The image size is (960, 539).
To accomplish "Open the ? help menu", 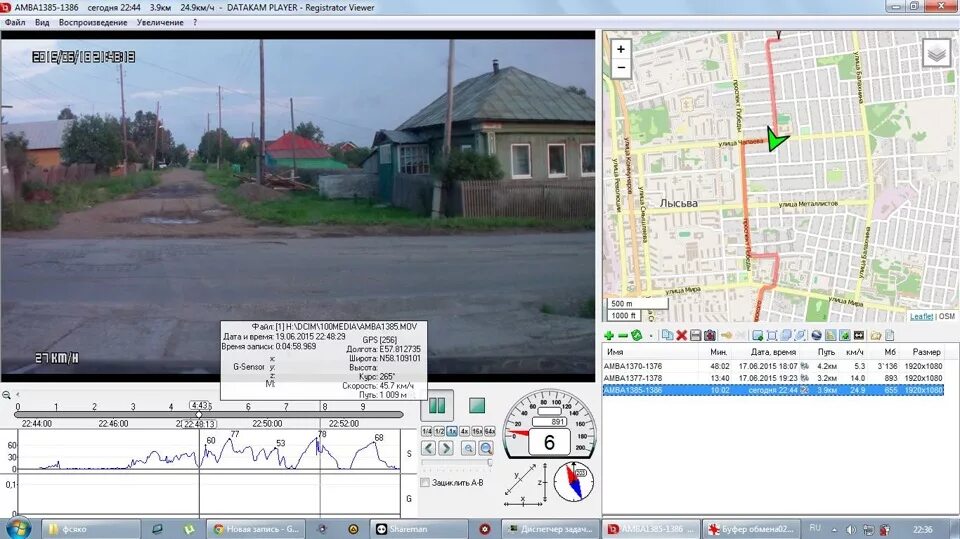I will click(195, 22).
